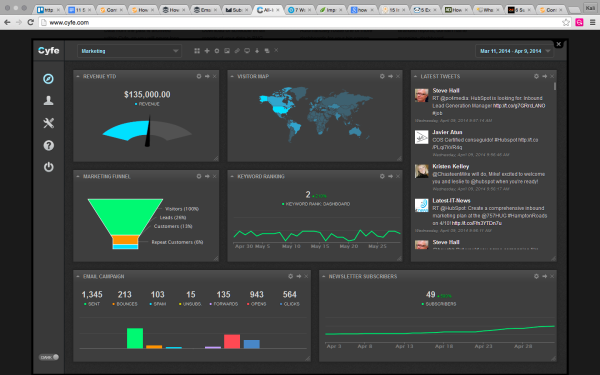This screenshot has height=375, width=600.
Task: Click the orange Customers segment of funnel
Action: coord(125,240)
